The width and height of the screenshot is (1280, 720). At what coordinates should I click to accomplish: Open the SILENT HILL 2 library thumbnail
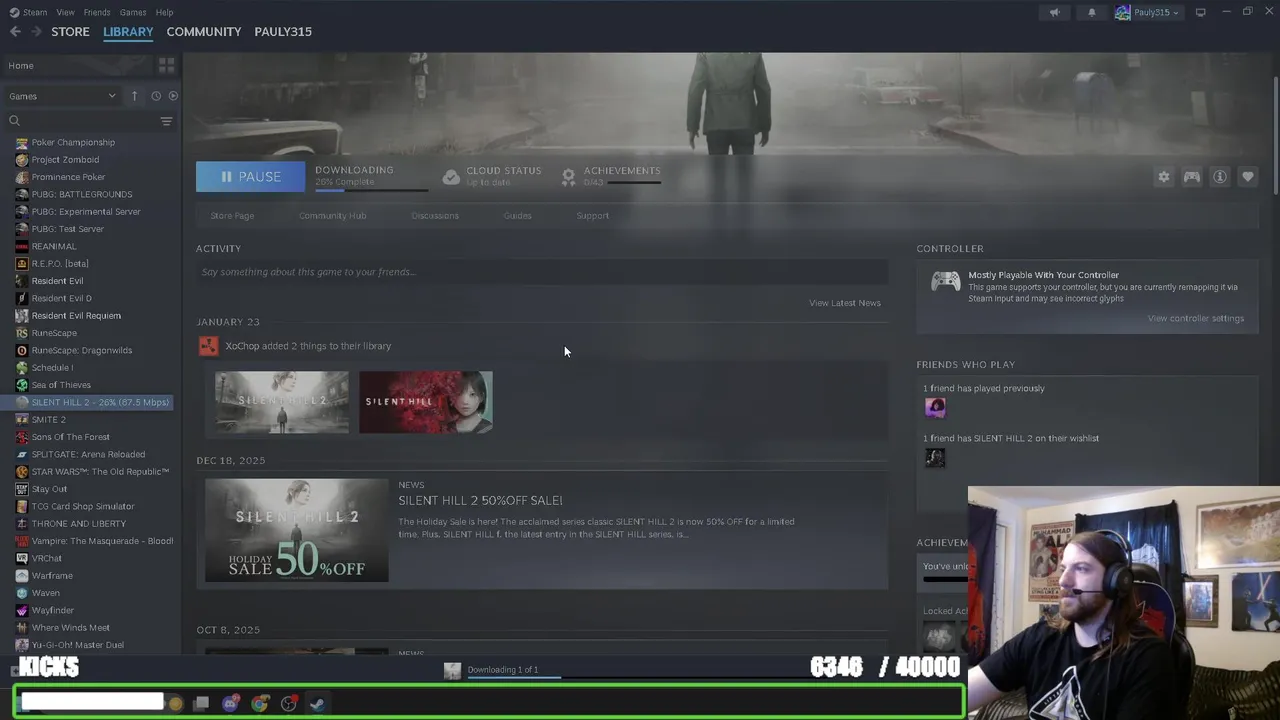point(282,402)
